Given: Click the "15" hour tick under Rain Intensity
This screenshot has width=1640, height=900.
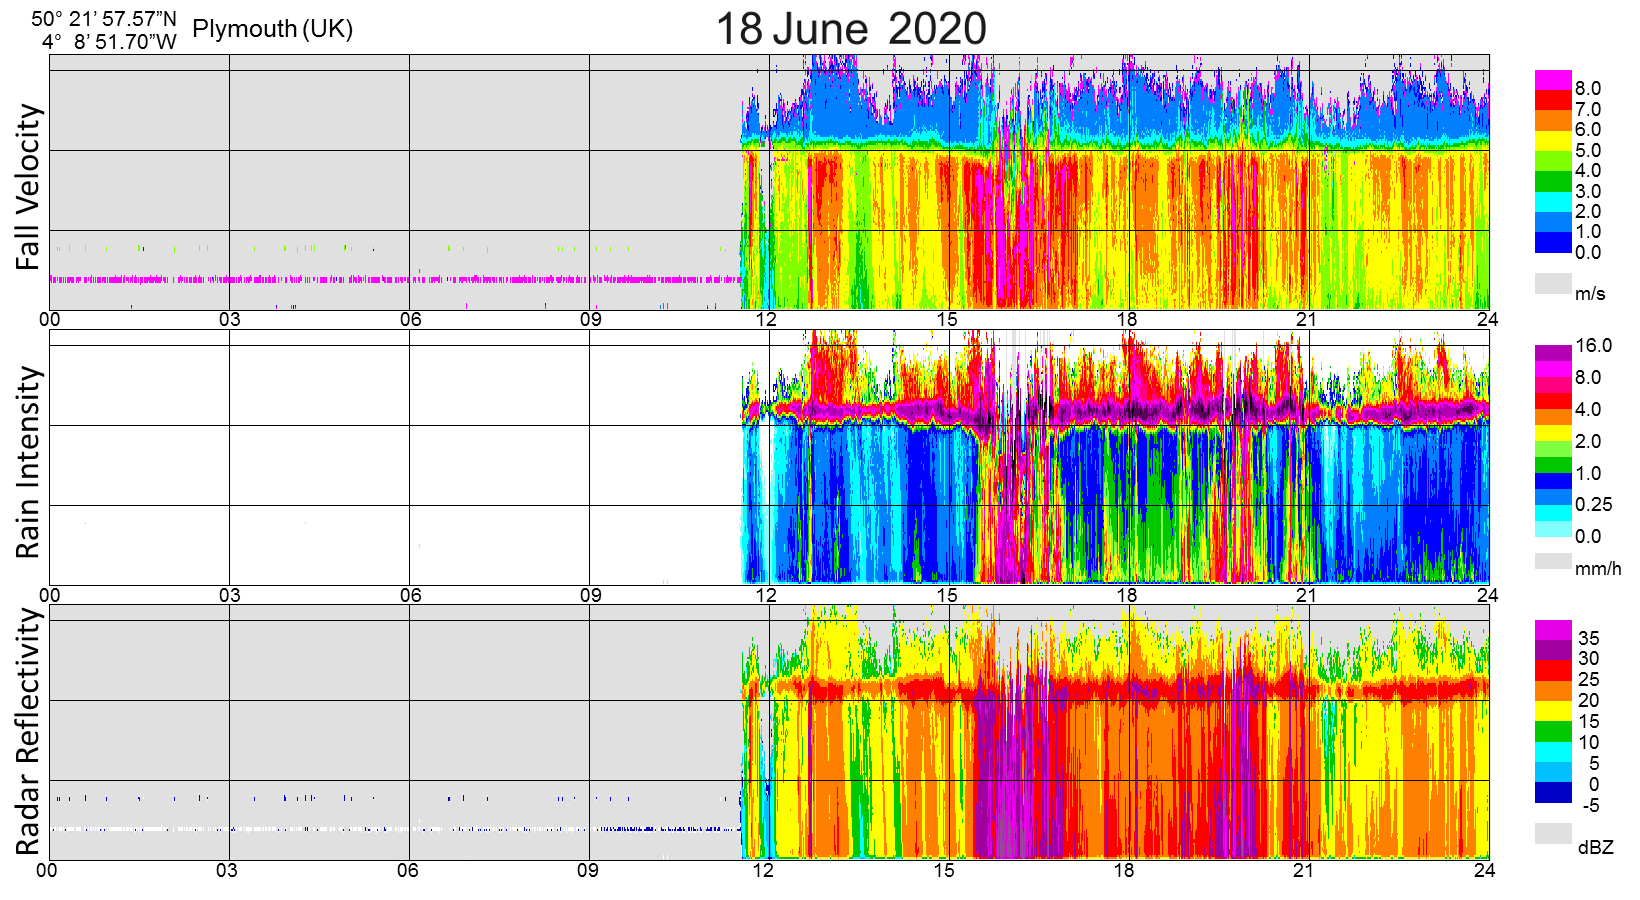Looking at the screenshot, I should [946, 595].
